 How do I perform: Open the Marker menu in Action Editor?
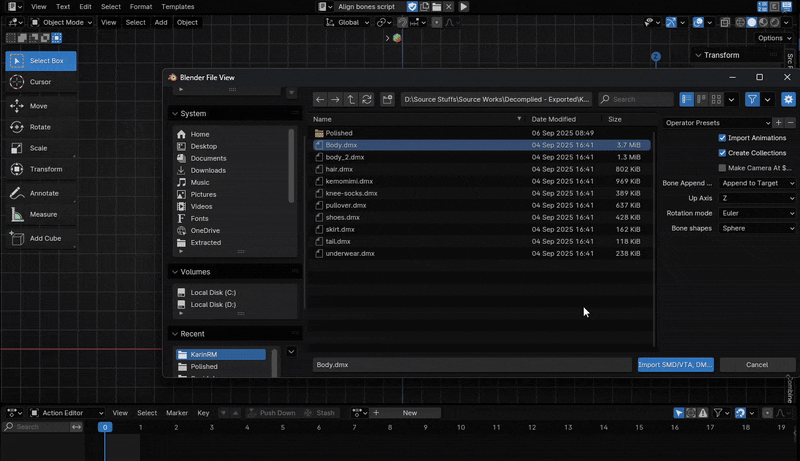point(177,413)
